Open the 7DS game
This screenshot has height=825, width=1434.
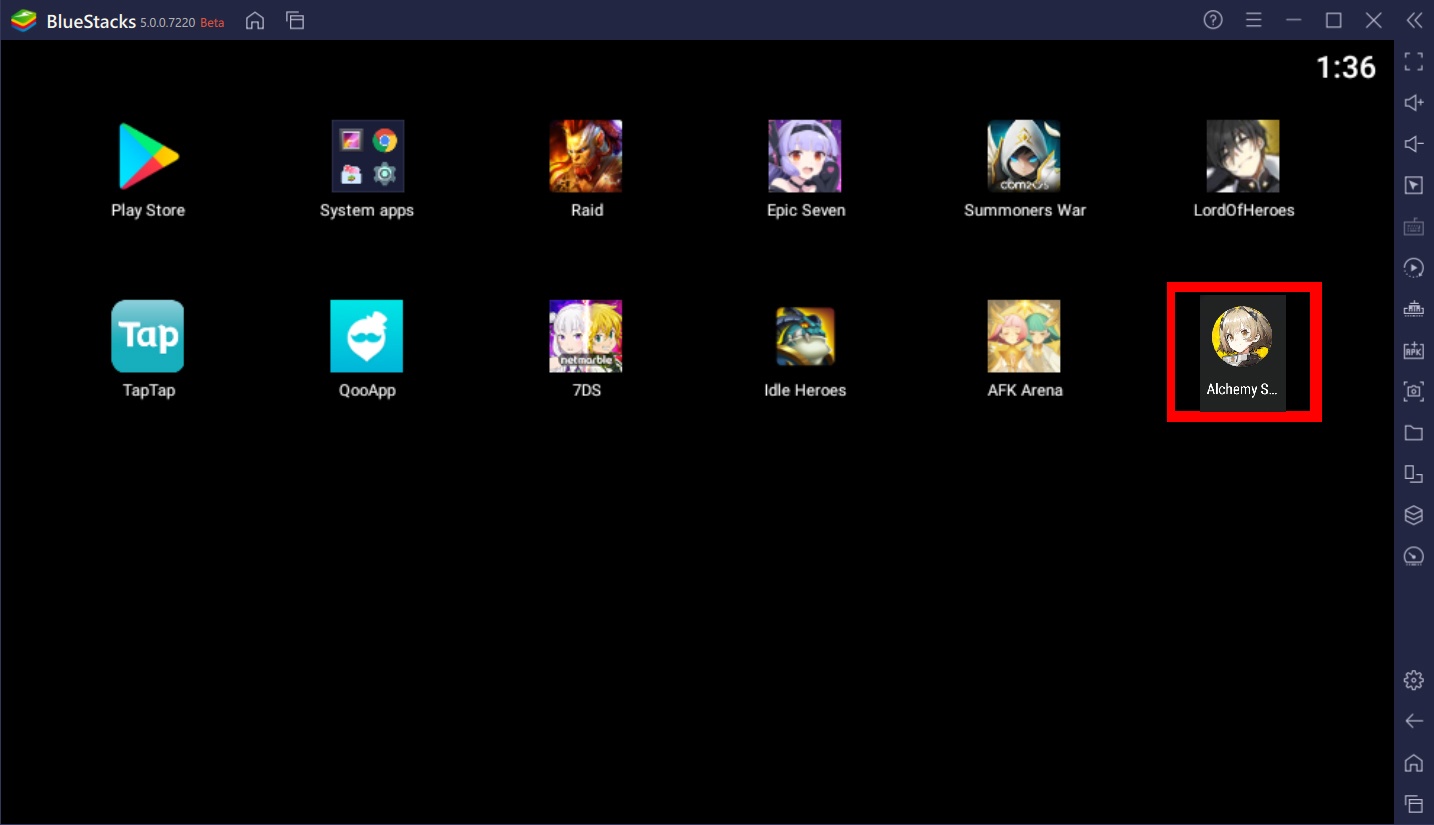pyautogui.click(x=586, y=337)
